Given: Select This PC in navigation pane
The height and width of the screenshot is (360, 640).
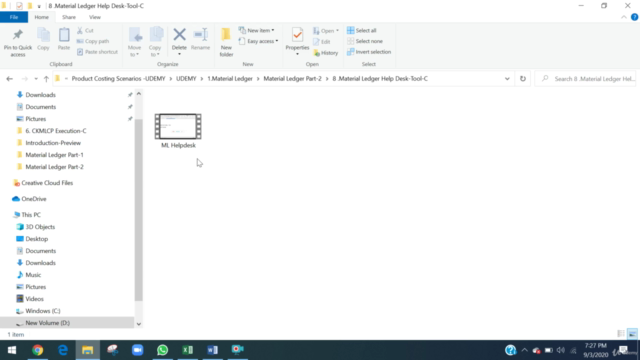Looking at the screenshot, I should pos(31,215).
